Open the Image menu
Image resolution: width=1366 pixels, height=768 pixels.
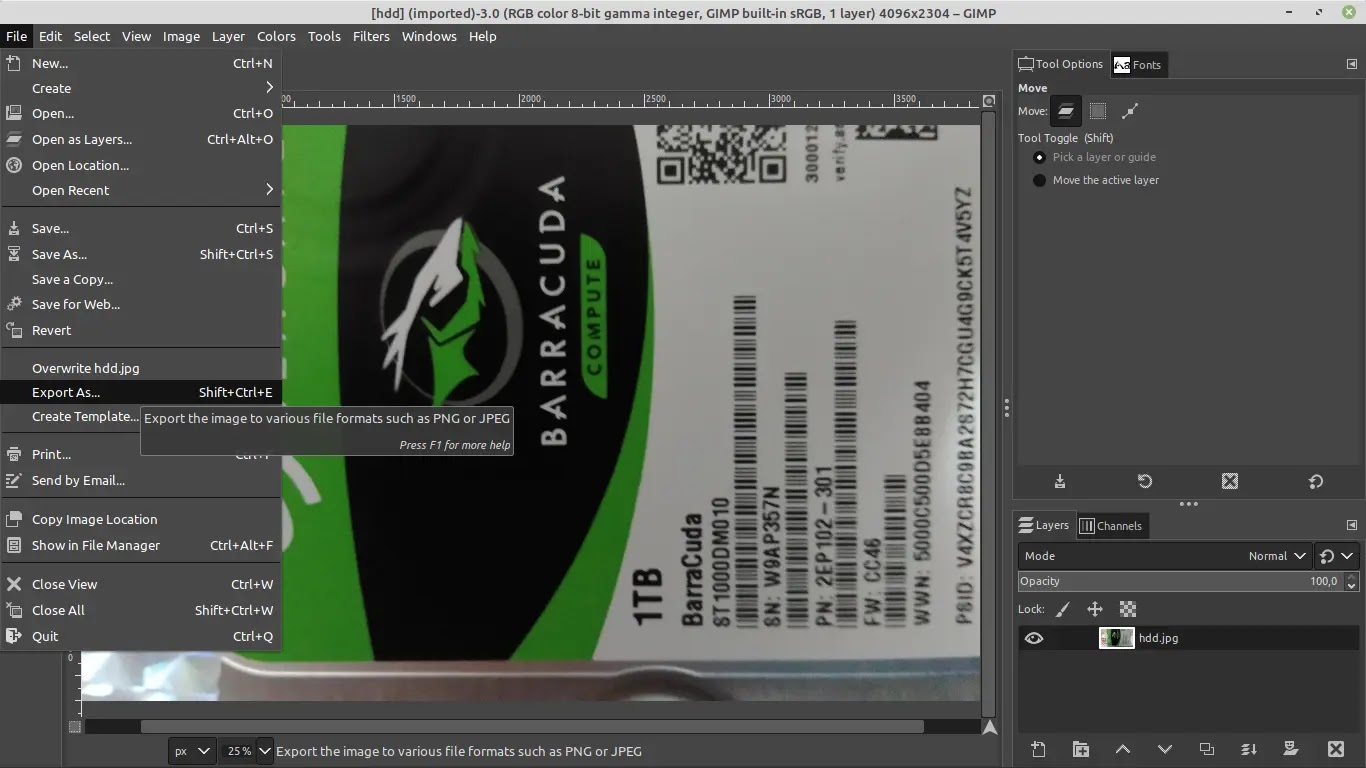181,36
